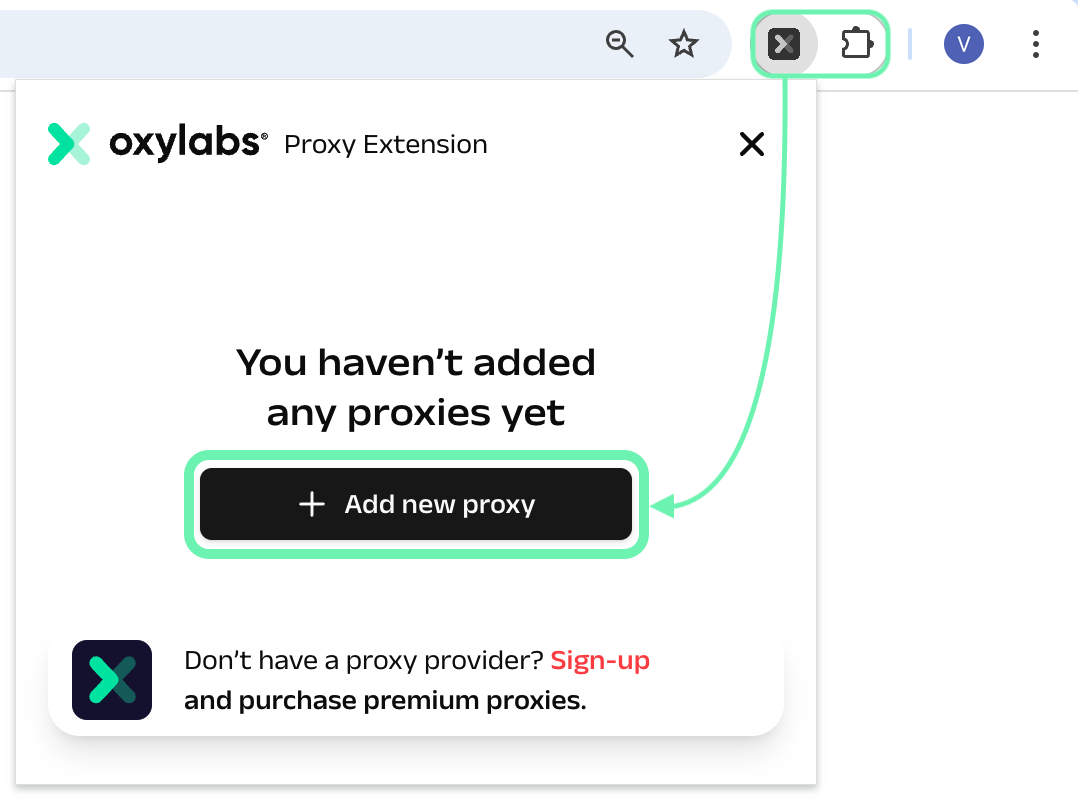
Task: Click inside the browser address bar
Action: click(300, 44)
